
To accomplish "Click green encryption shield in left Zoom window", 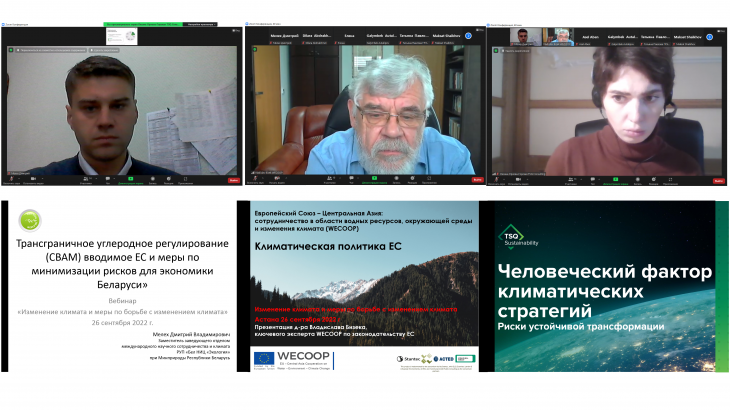I will [x=11, y=50].
